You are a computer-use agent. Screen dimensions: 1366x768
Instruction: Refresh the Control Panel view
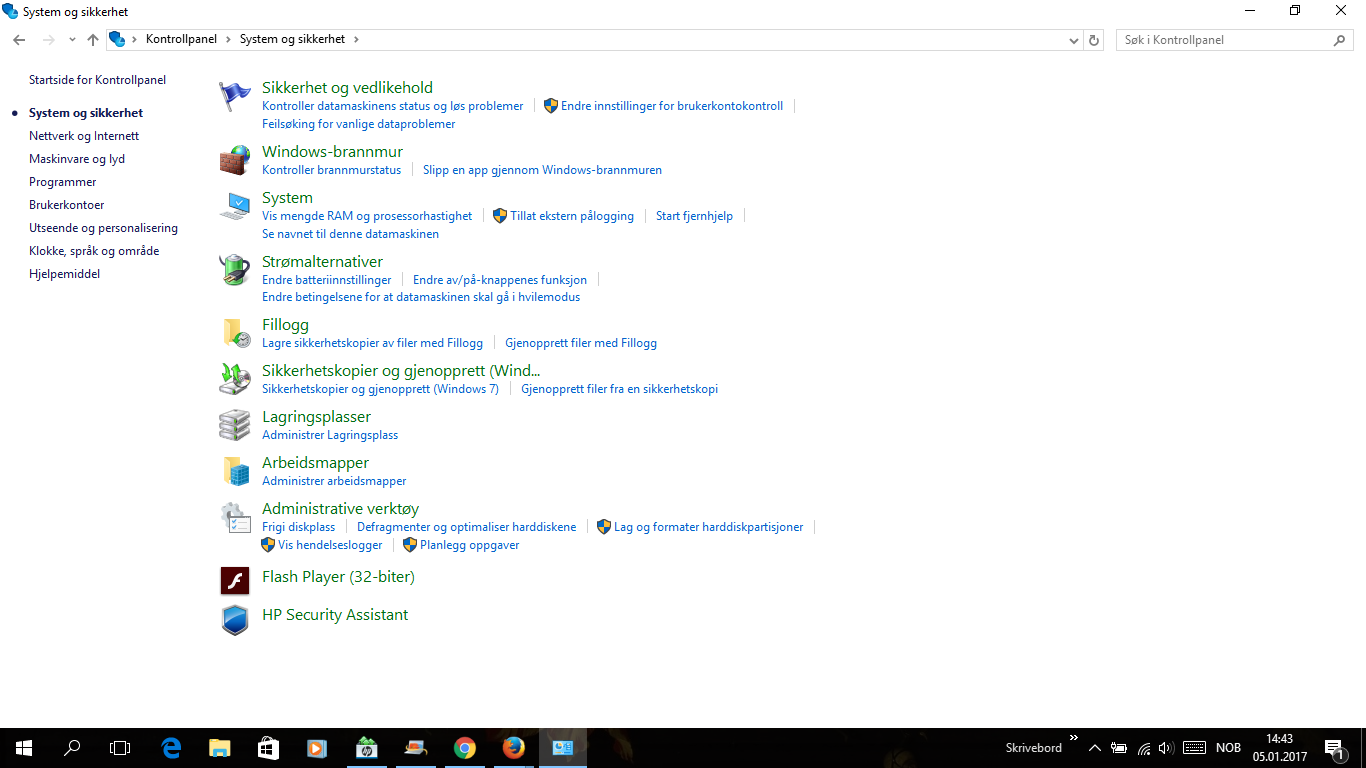click(x=1094, y=40)
